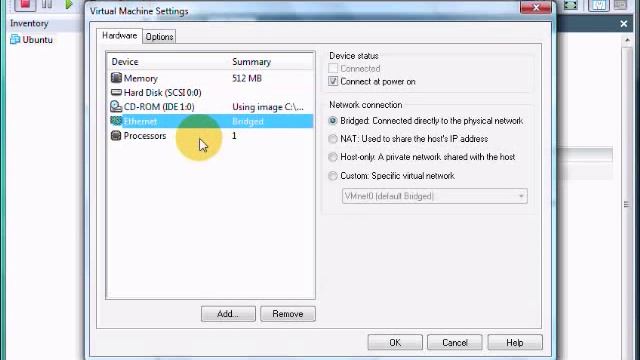Screen dimensions: 640x360
Task: Click the CD-ROM device icon
Action: [x=116, y=107]
